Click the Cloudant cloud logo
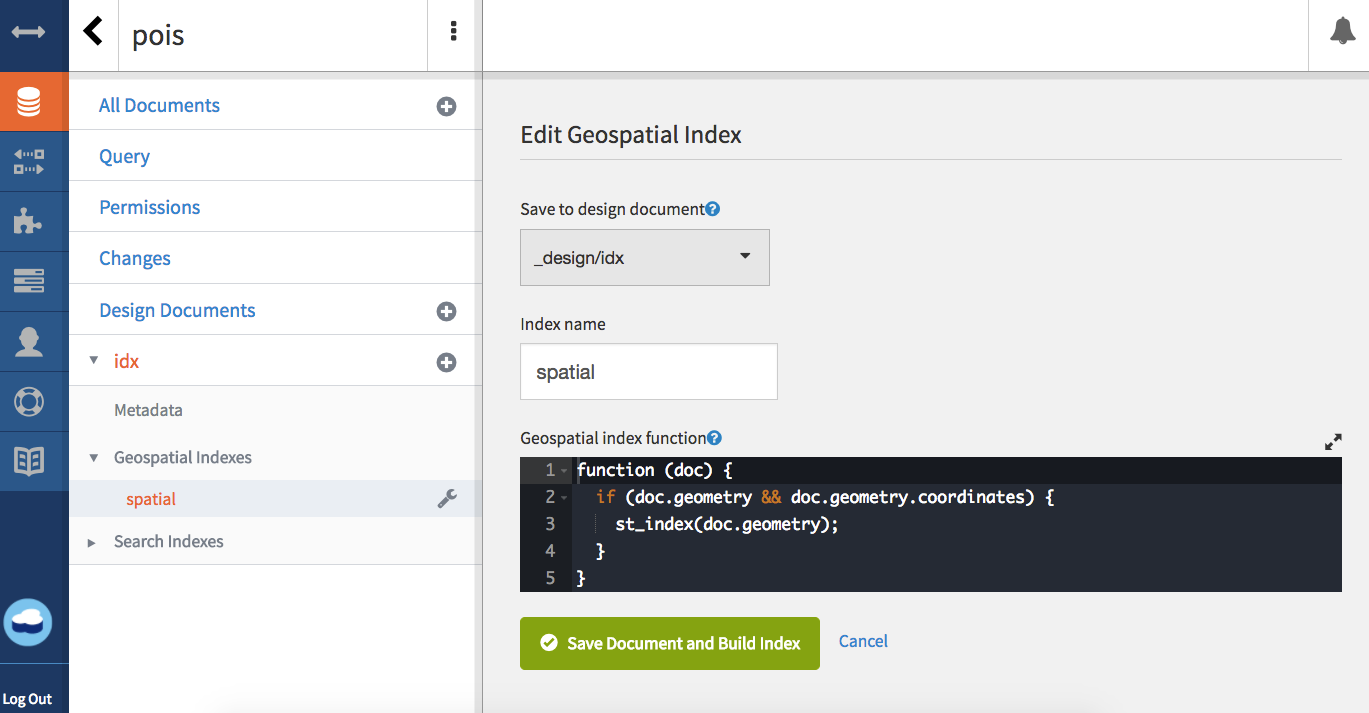This screenshot has height=713, width=1369. (x=28, y=622)
